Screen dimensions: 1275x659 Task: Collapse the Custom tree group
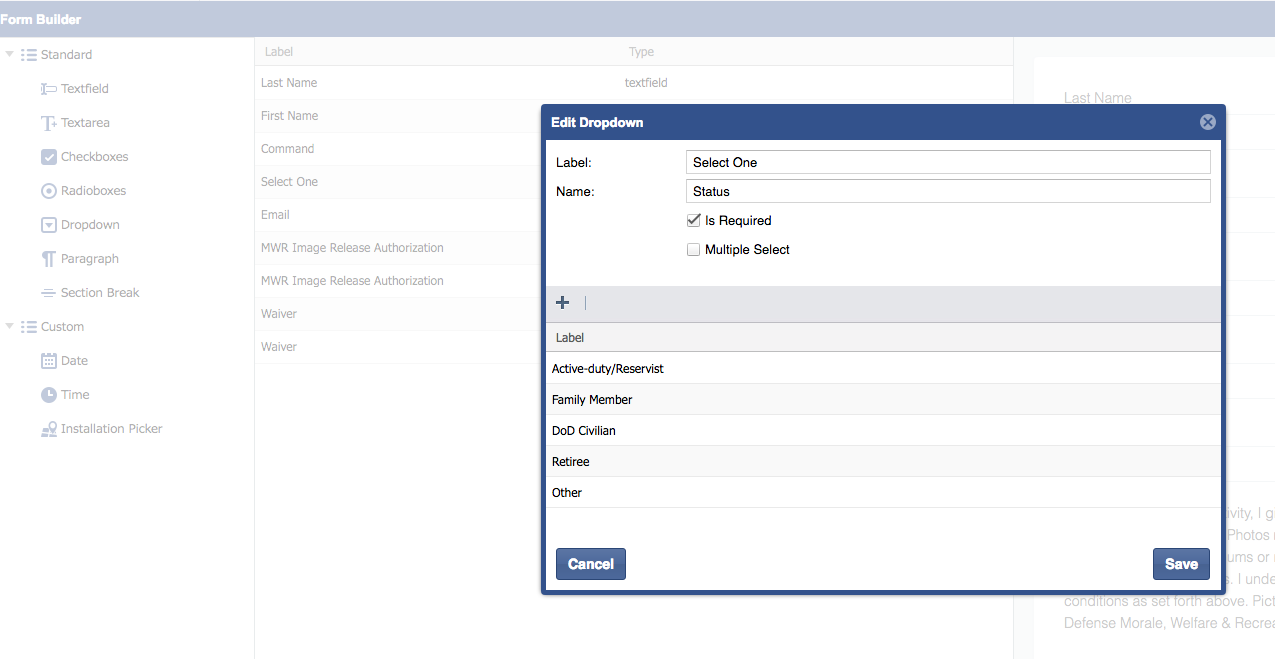pyautogui.click(x=9, y=327)
